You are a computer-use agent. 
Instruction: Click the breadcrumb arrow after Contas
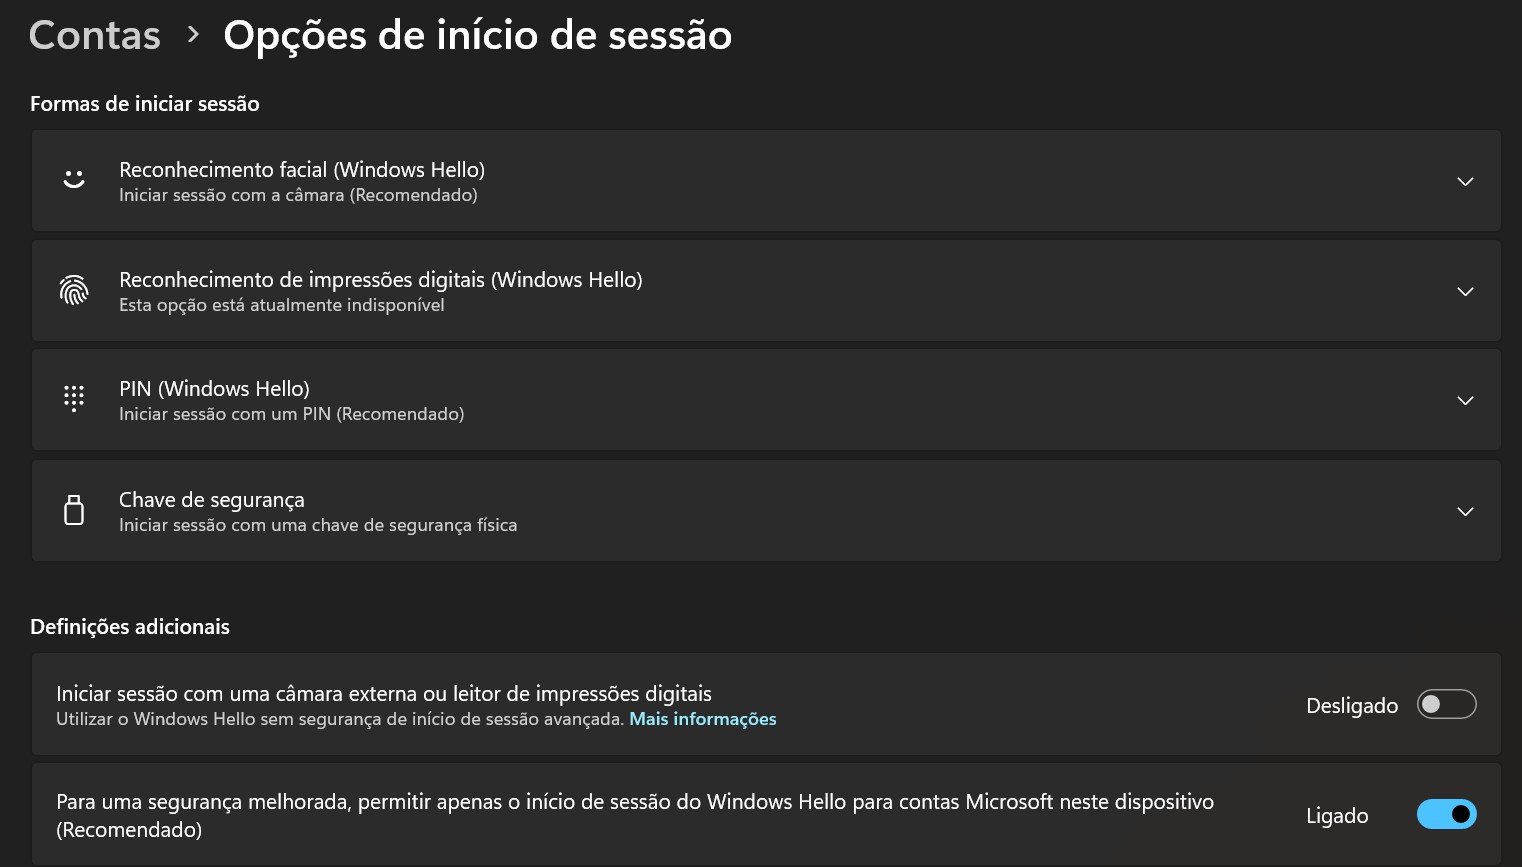tap(193, 35)
